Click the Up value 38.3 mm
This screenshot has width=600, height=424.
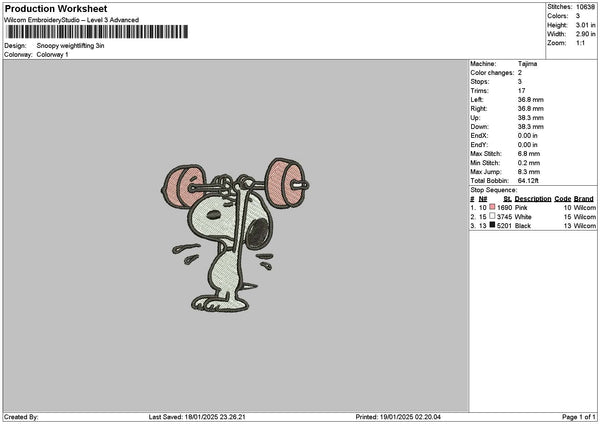pyautogui.click(x=530, y=118)
